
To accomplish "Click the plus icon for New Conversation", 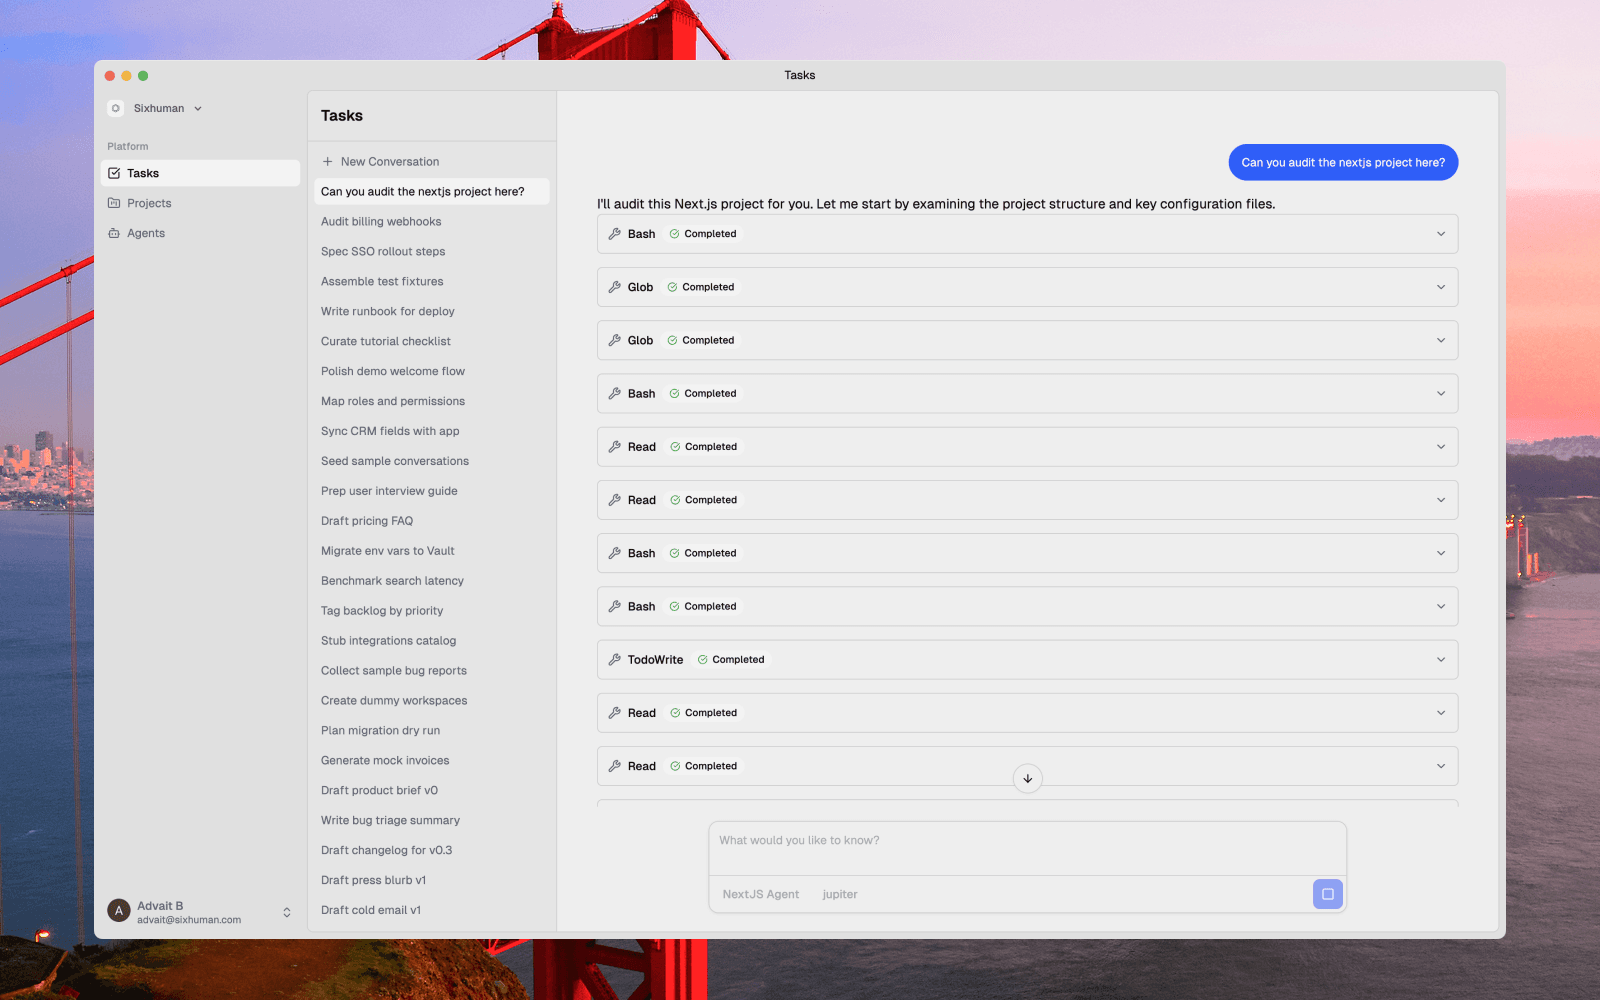I will (x=327, y=161).
